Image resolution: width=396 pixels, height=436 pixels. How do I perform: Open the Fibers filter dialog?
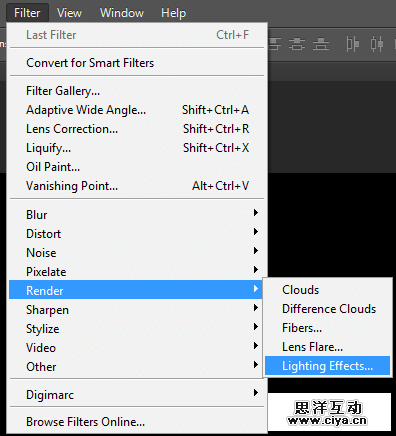click(x=327, y=328)
